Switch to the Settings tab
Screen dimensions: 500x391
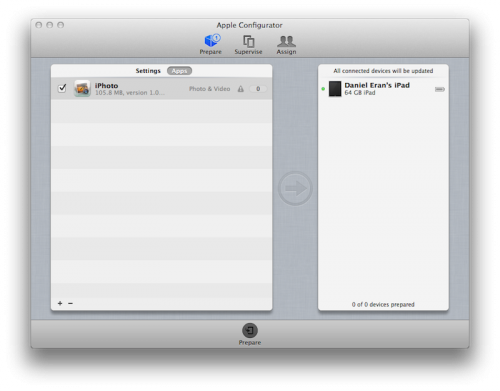(x=148, y=71)
